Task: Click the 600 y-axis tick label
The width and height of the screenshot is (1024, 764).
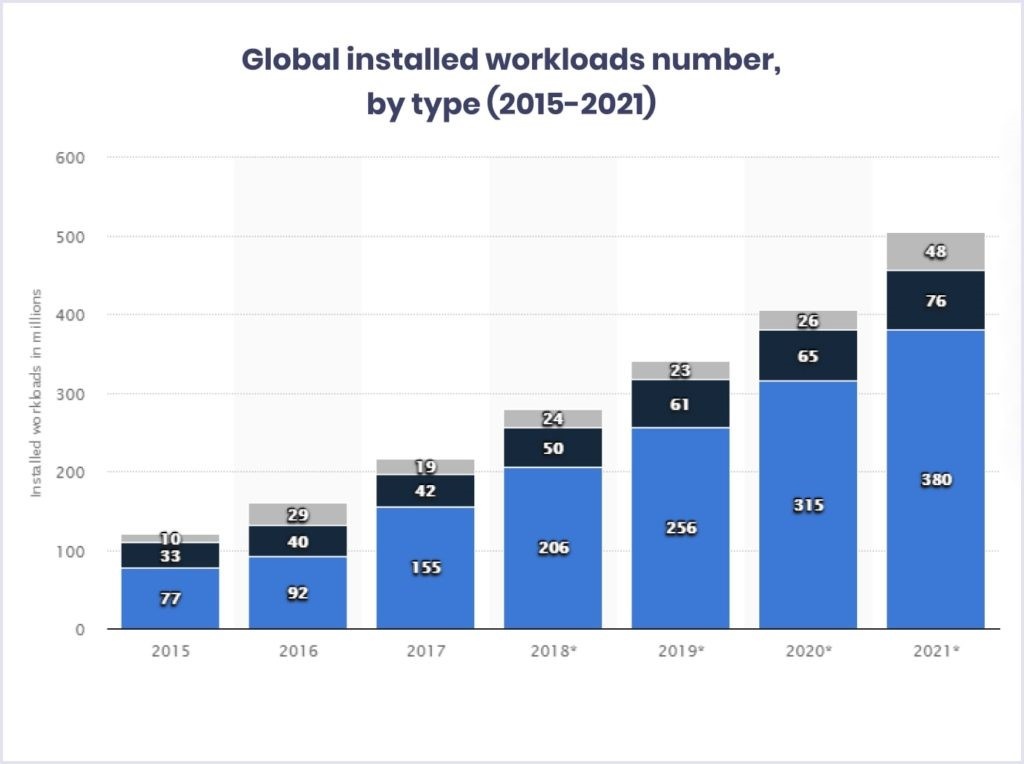Action: [x=70, y=158]
